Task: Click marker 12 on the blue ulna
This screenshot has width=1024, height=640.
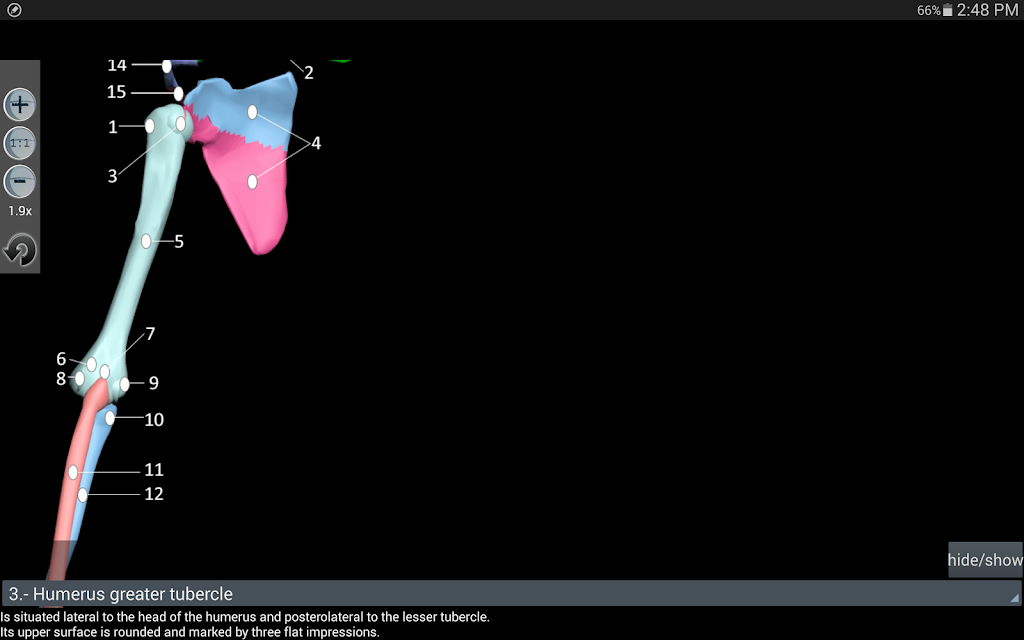Action: point(82,495)
